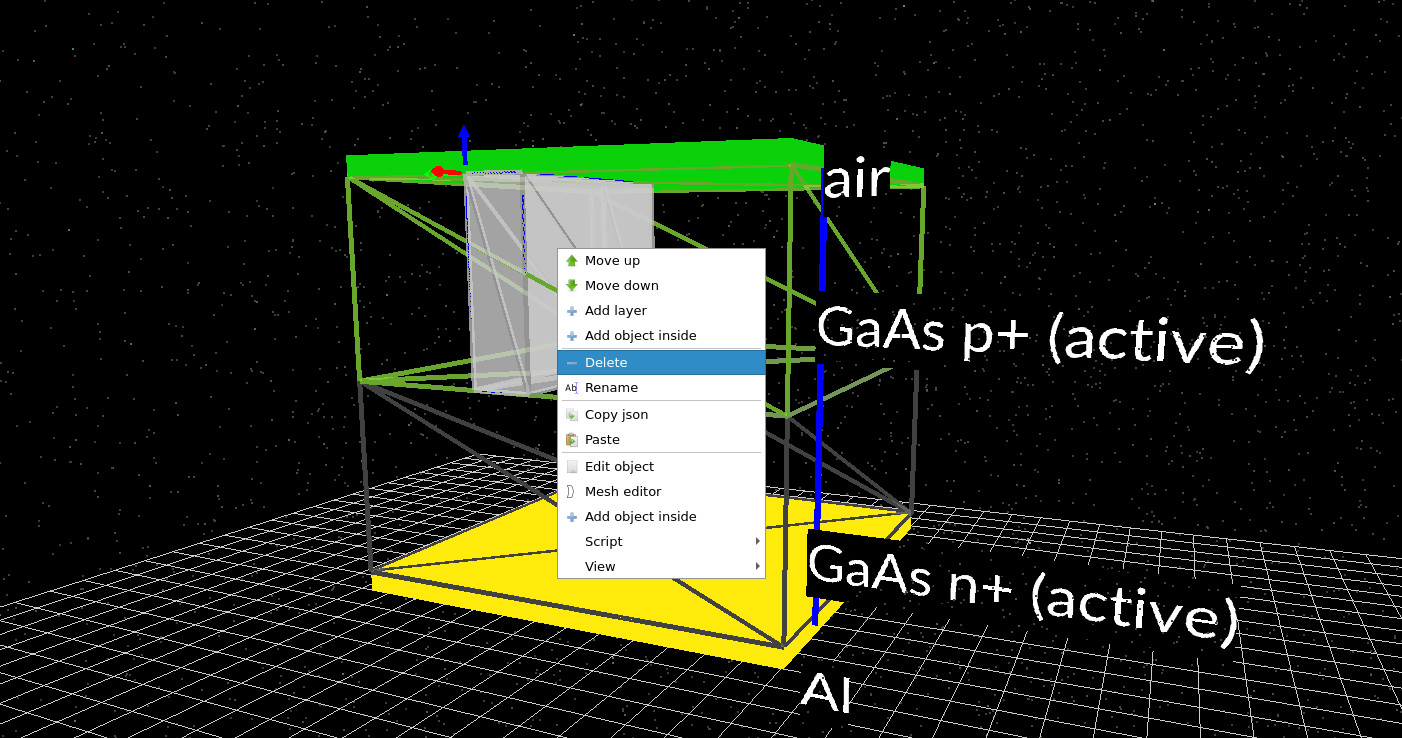
Task: Click the Move down green arrow icon
Action: [x=571, y=285]
